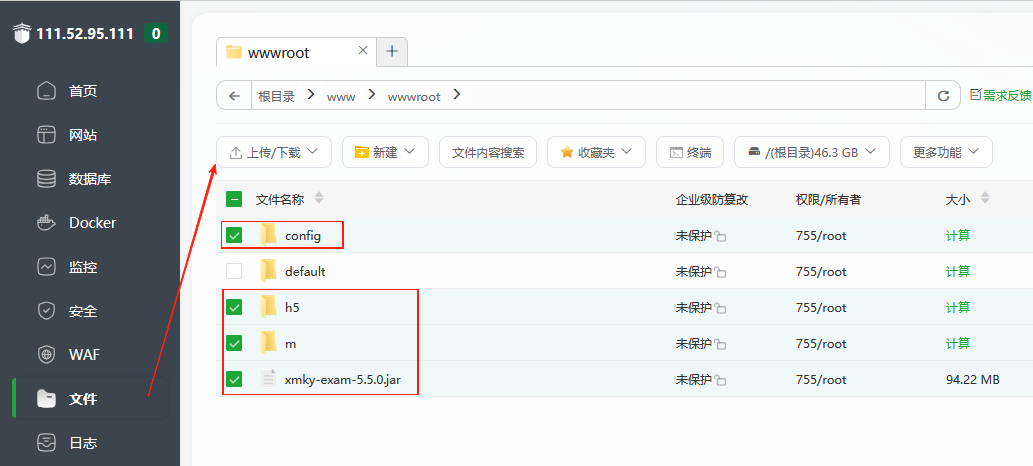Open Docker from the sidebar
The height and width of the screenshot is (466, 1033).
pyautogui.click(x=91, y=223)
